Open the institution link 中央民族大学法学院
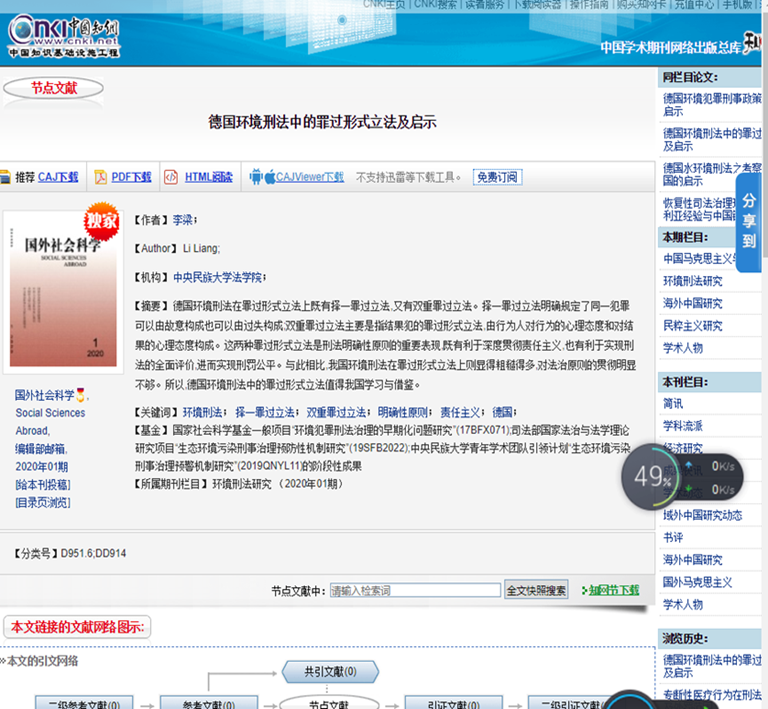This screenshot has height=709, width=768. click(217, 277)
